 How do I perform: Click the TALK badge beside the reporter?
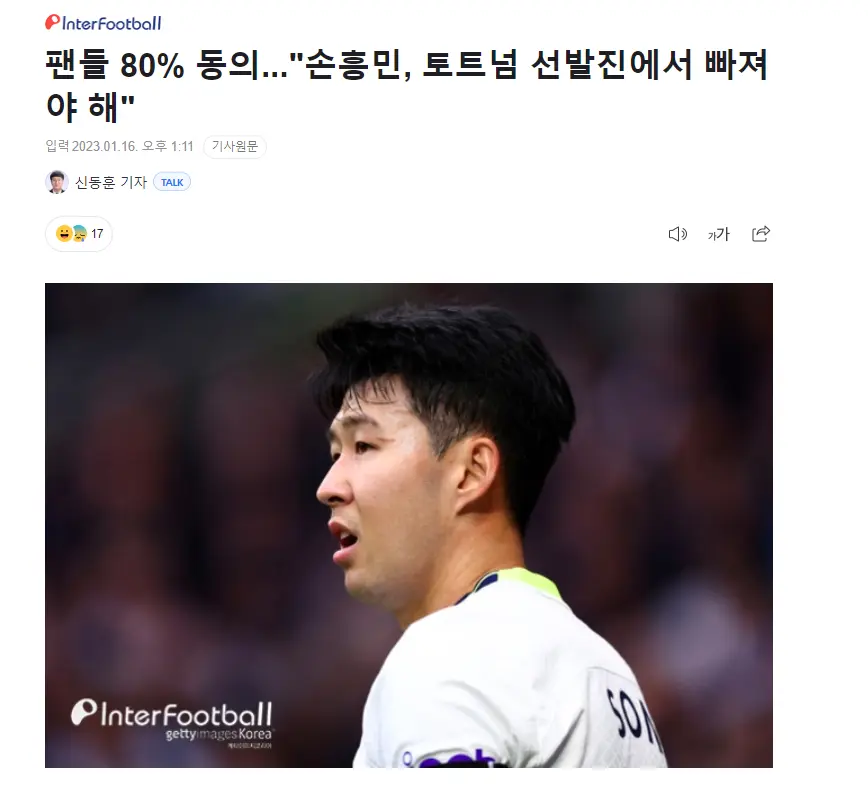coord(172,182)
